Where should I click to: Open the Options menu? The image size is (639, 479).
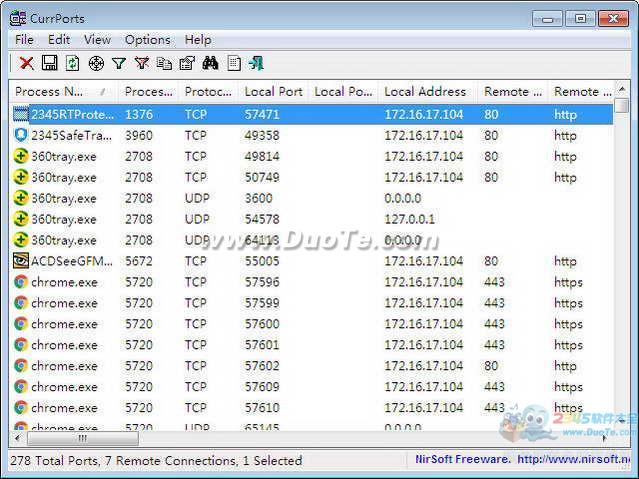[147, 40]
